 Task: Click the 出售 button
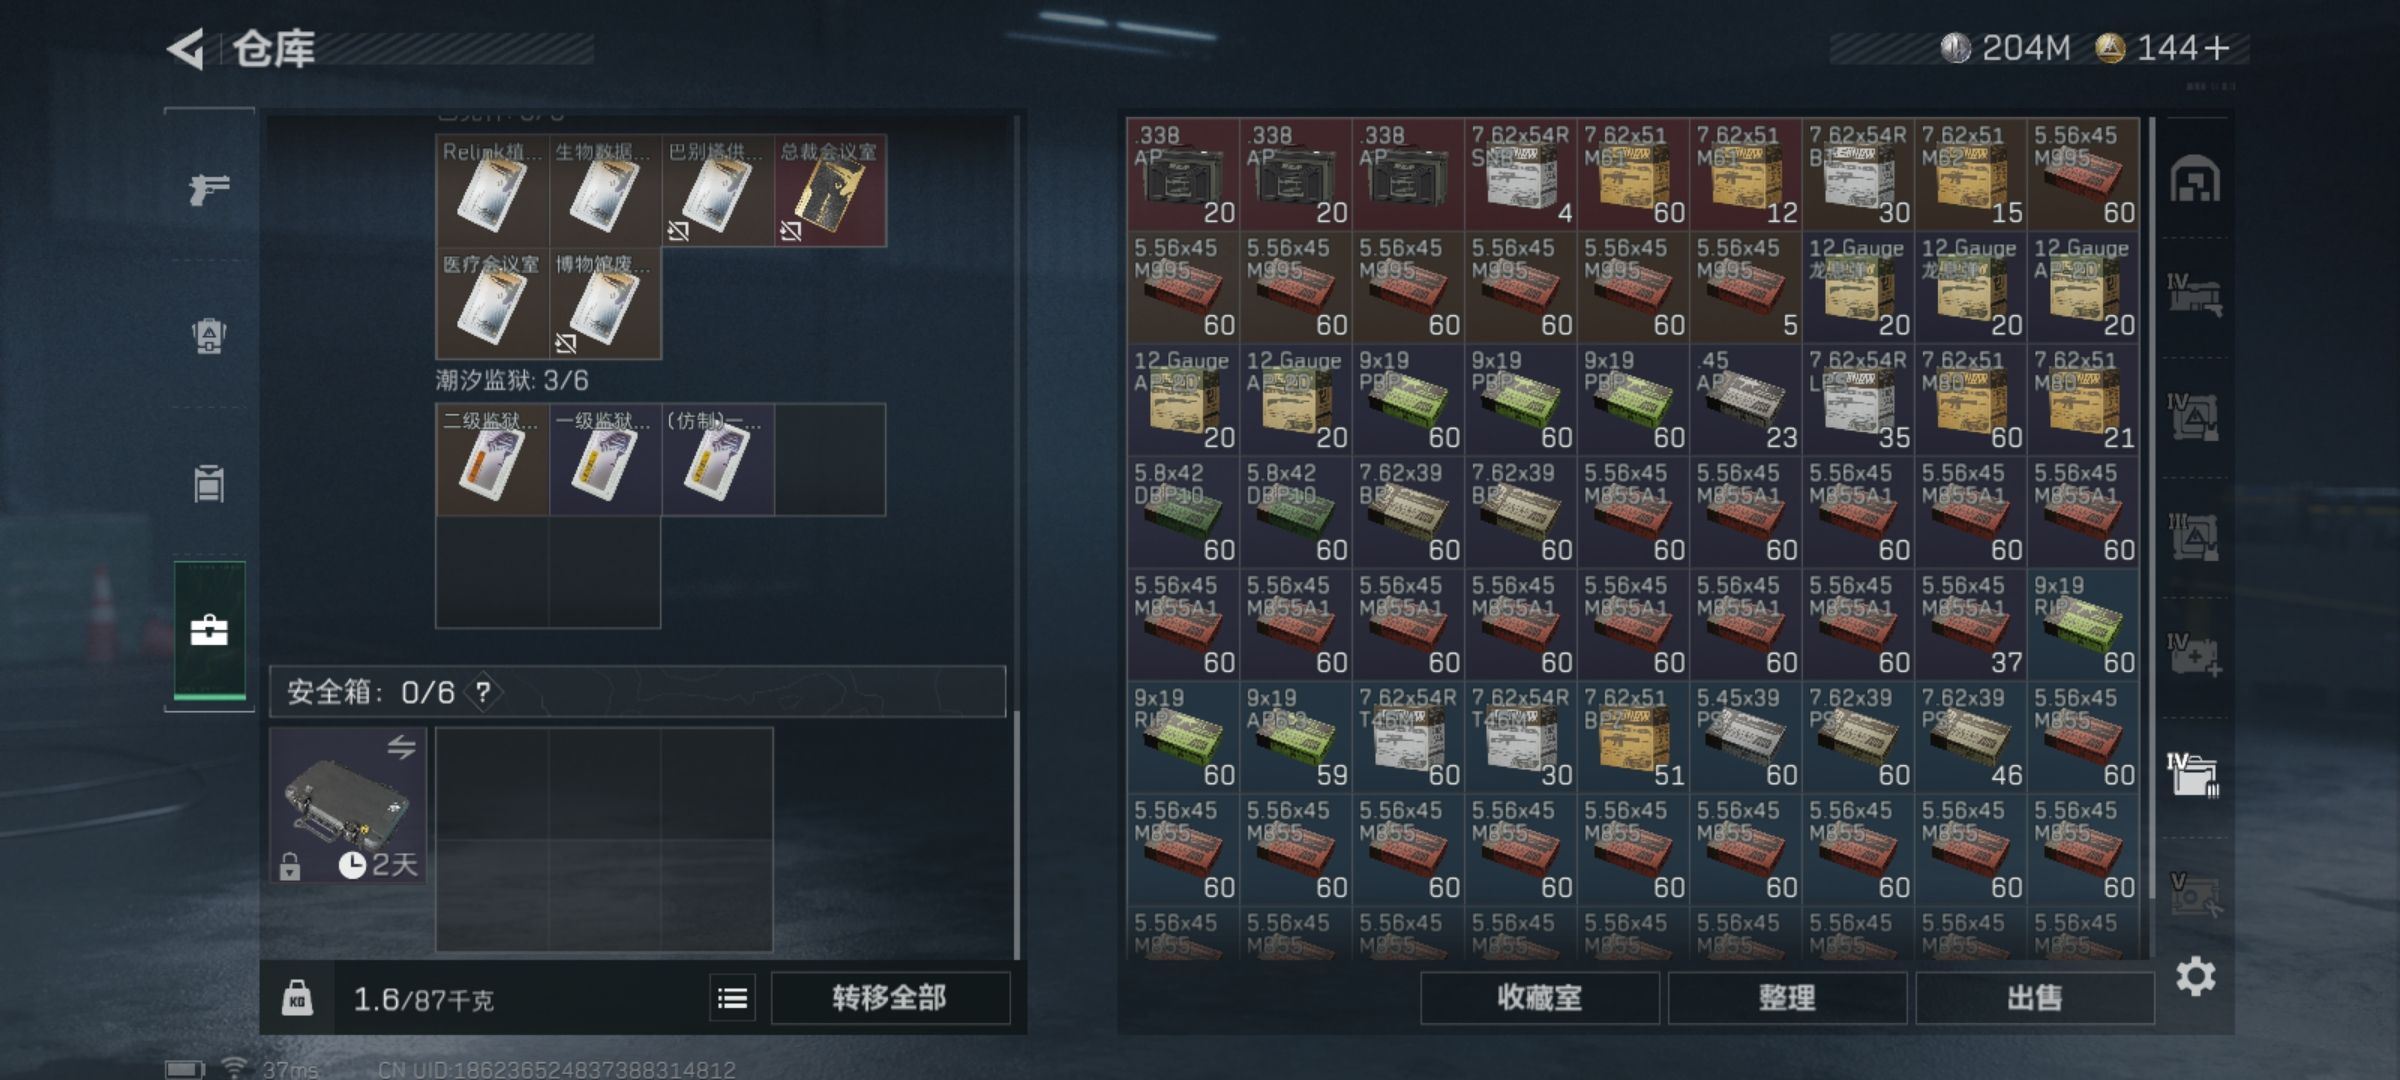[x=2035, y=998]
